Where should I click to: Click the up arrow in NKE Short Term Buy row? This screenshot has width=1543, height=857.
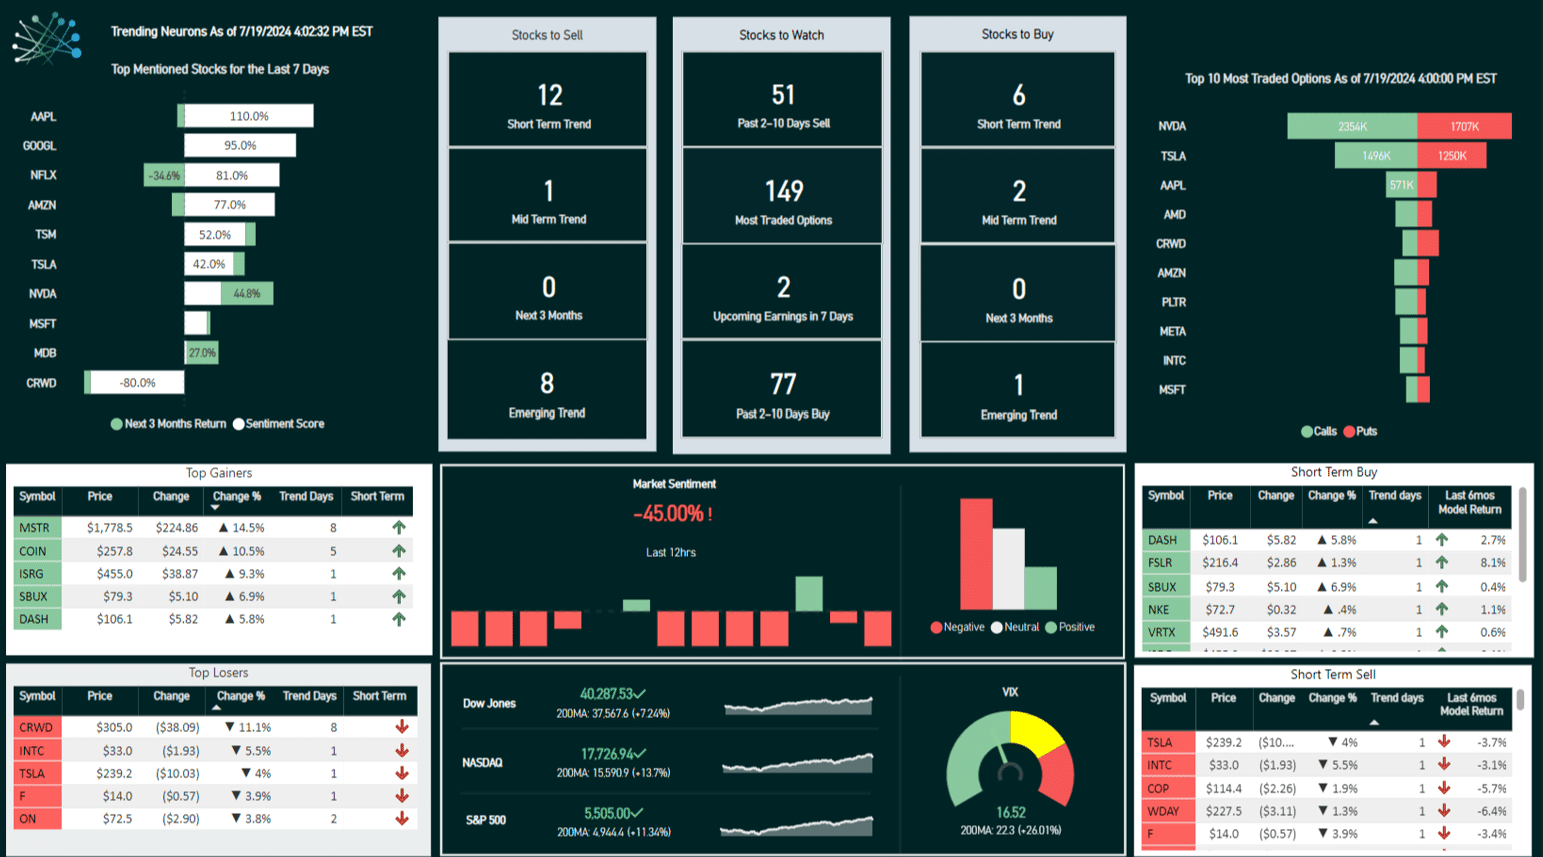pos(1441,609)
